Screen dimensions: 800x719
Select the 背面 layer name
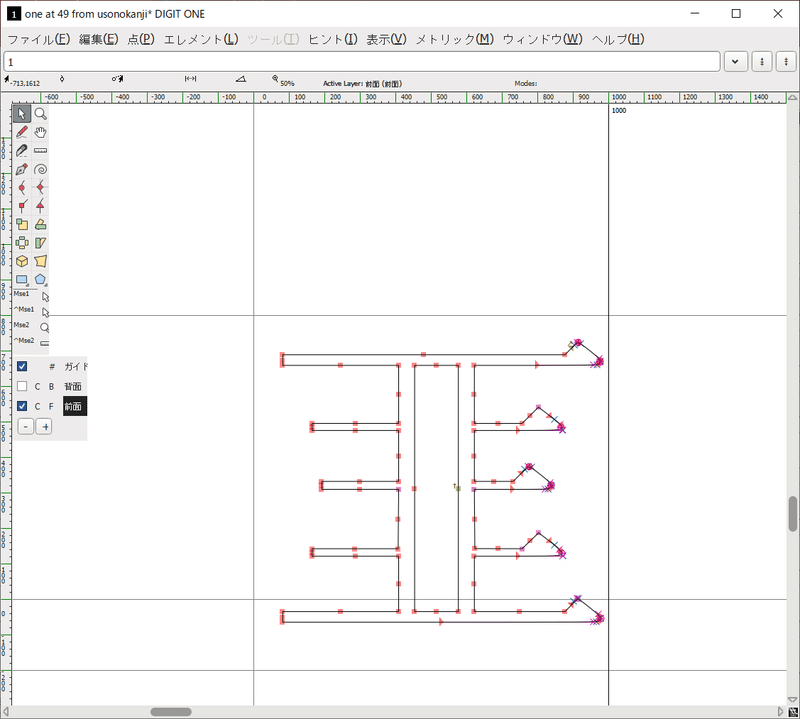coord(73,386)
